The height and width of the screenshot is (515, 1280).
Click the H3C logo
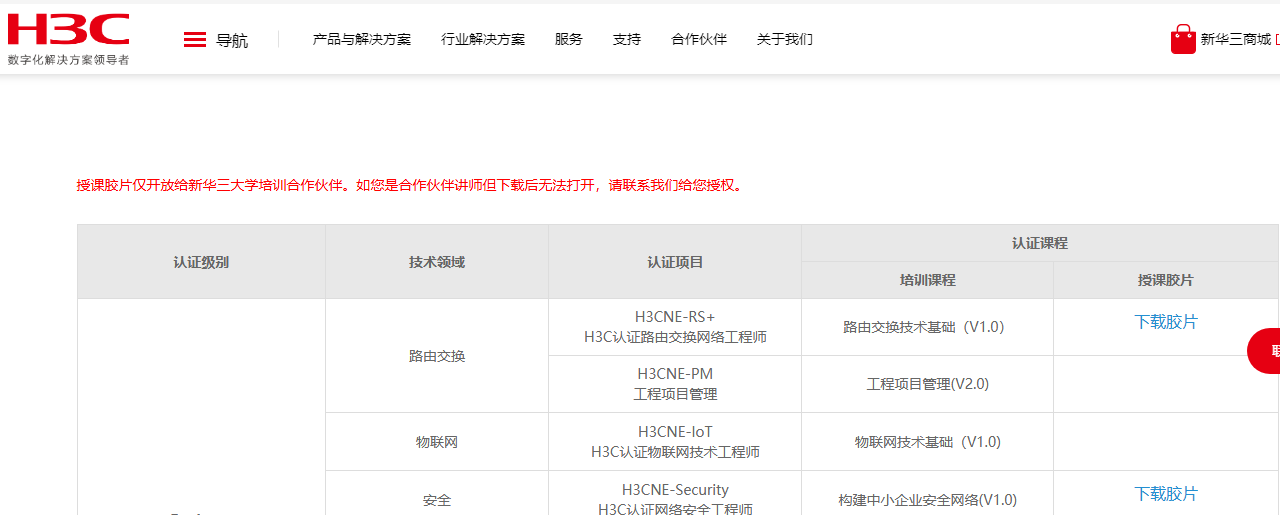[68, 29]
